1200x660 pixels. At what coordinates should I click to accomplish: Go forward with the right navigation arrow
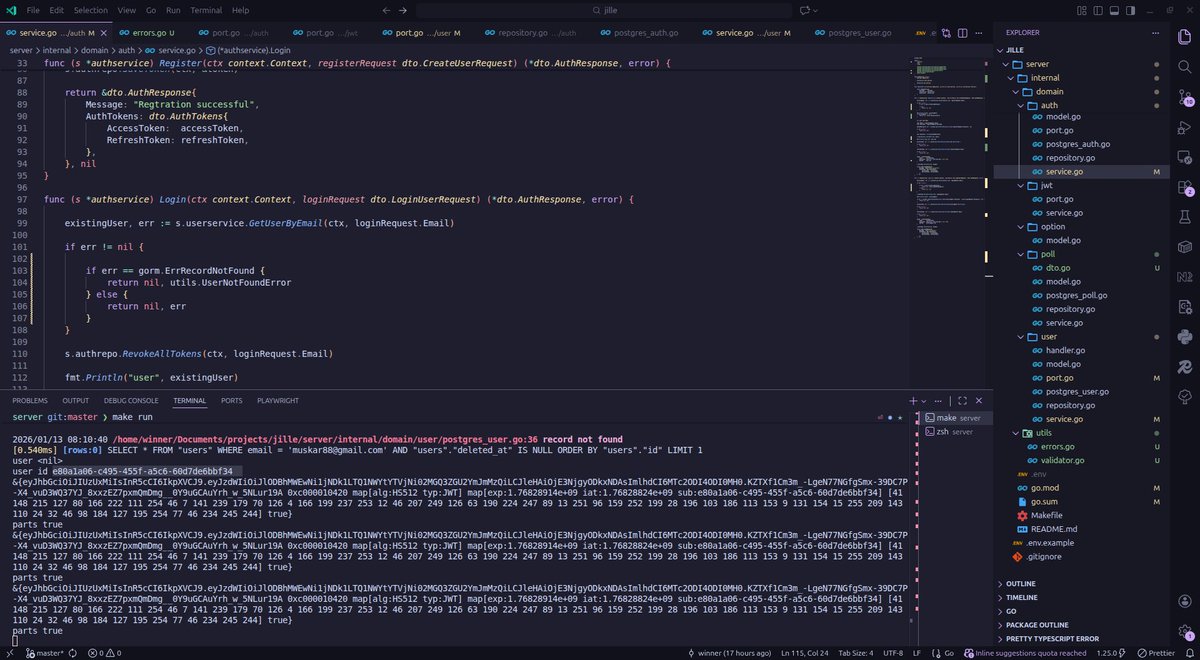[x=403, y=10]
